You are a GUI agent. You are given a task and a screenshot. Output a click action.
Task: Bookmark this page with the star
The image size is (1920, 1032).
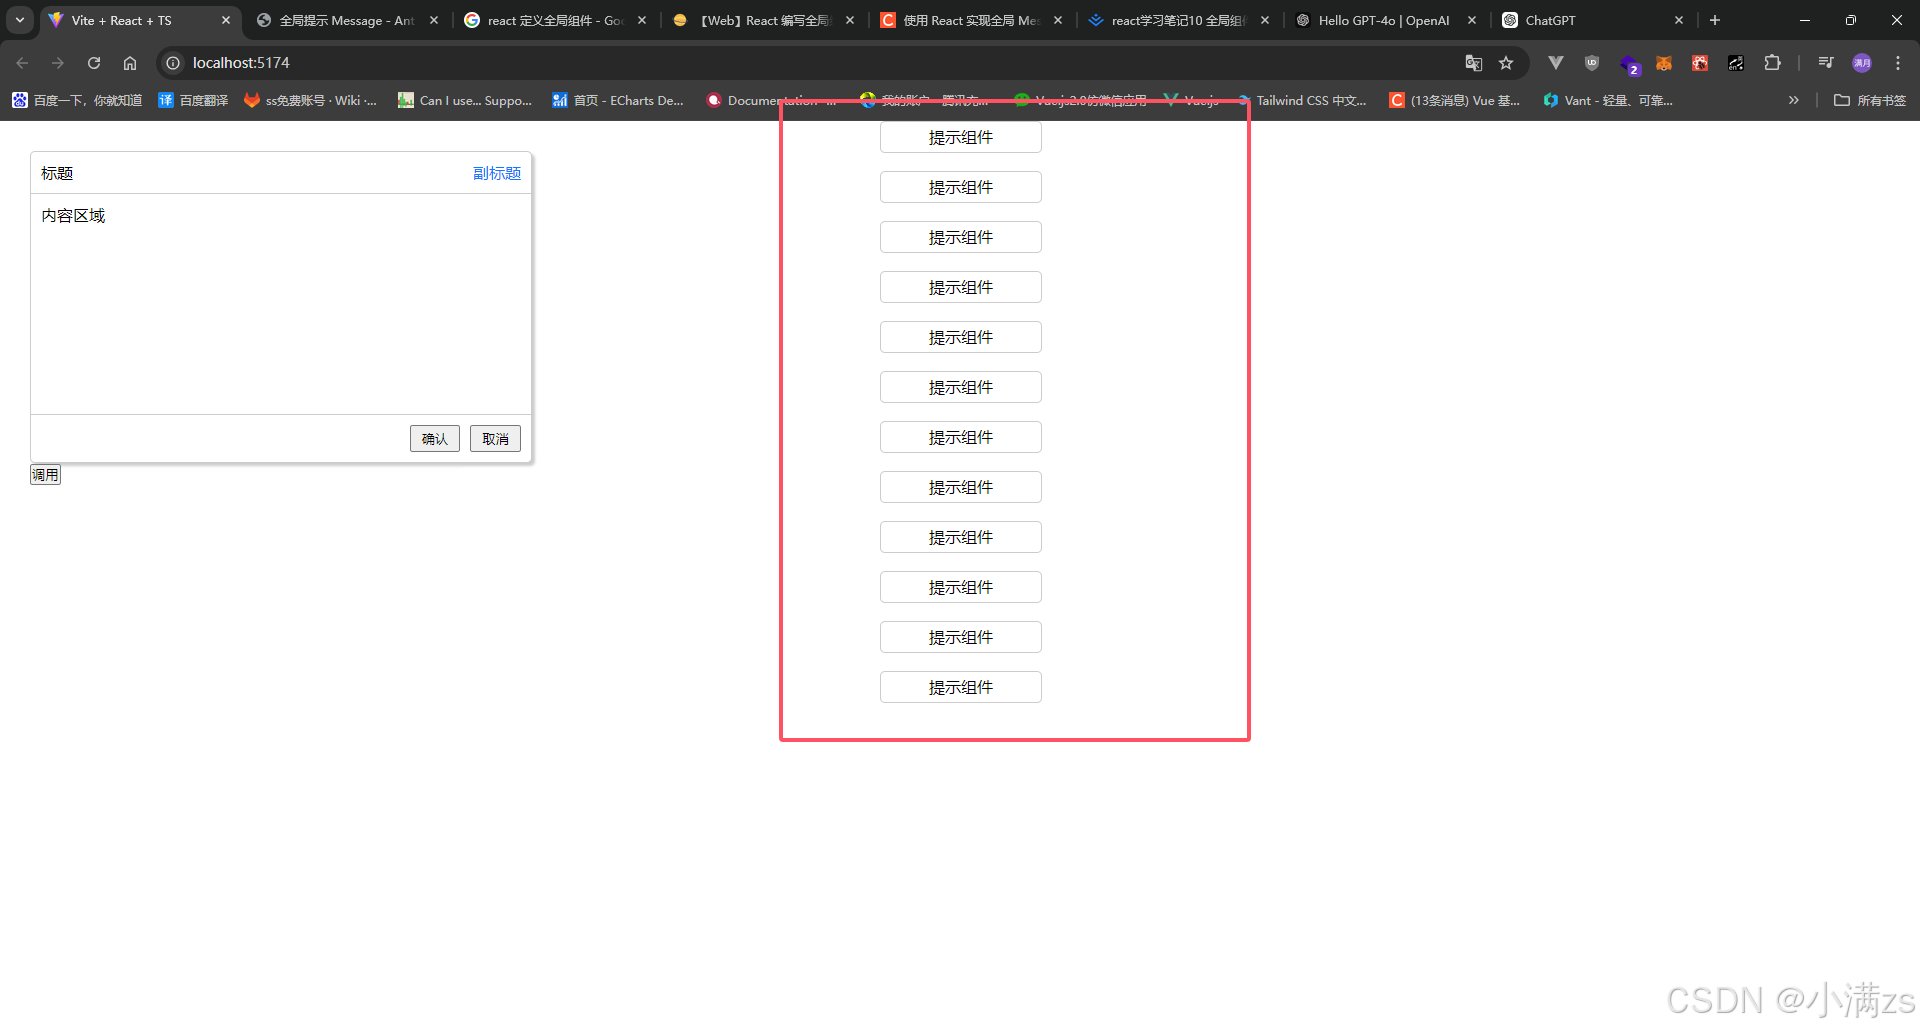(x=1506, y=63)
